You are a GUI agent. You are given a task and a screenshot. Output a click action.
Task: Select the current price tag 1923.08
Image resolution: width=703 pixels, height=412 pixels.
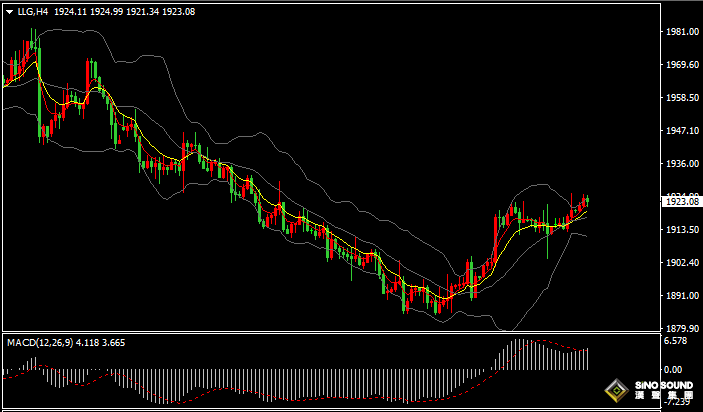680,201
